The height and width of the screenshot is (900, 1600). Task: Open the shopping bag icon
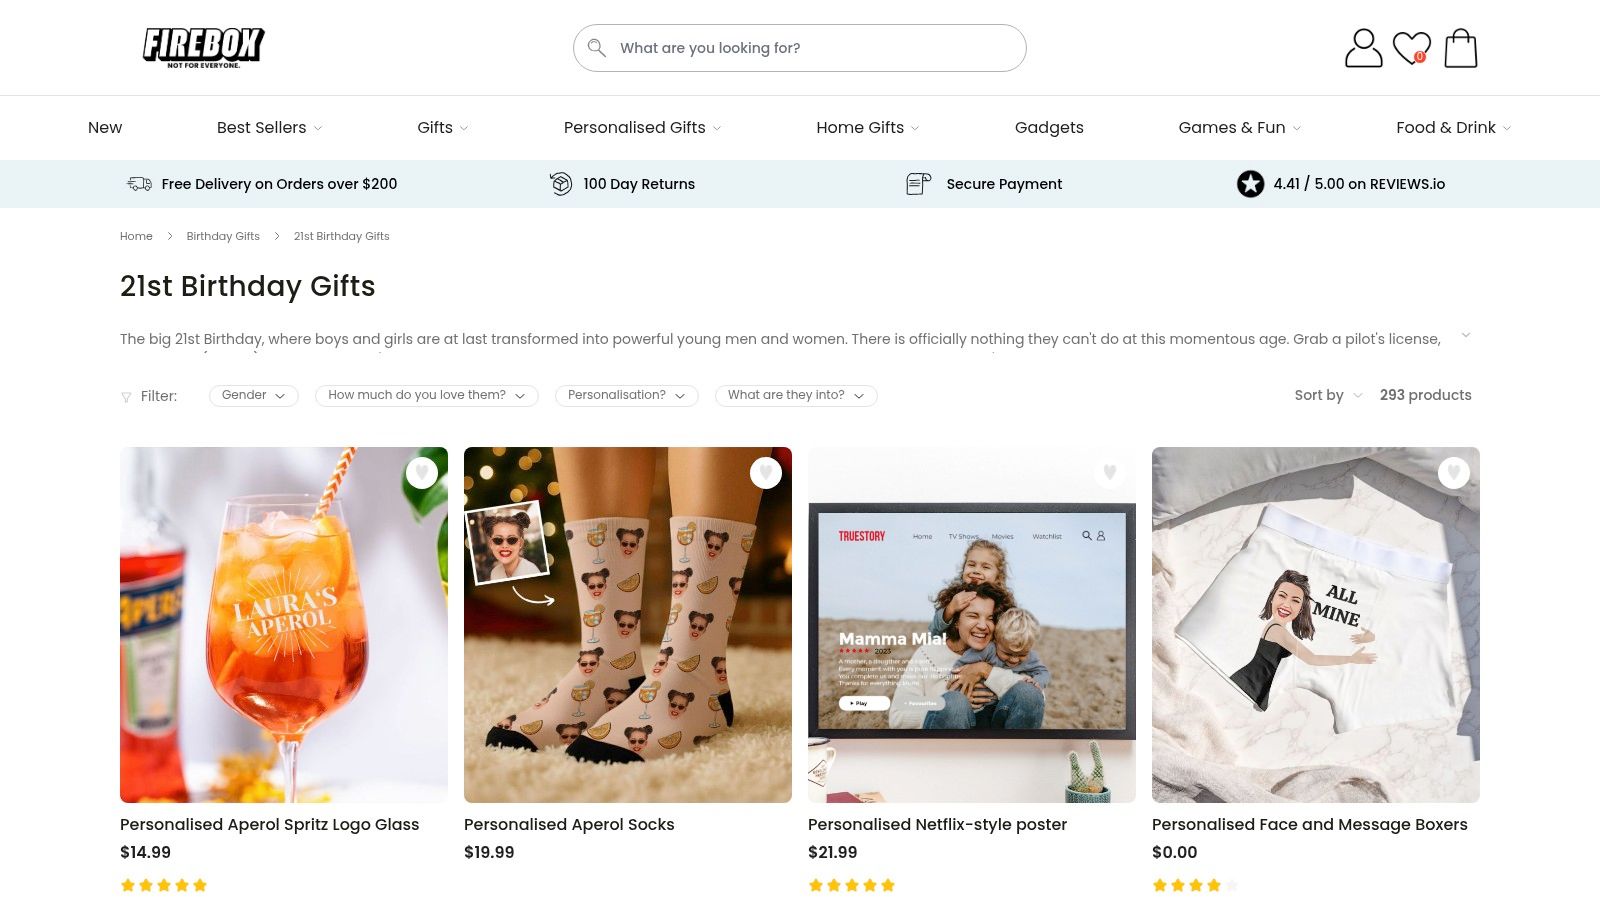(x=1460, y=48)
